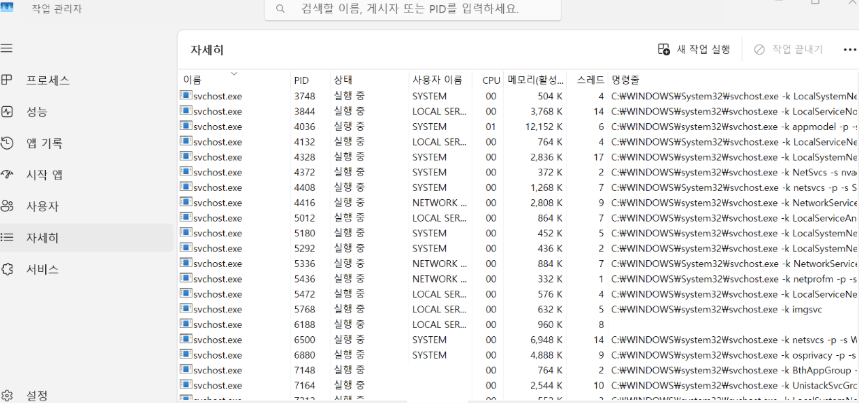Sort by the 사용자 이름 column header

(440, 80)
